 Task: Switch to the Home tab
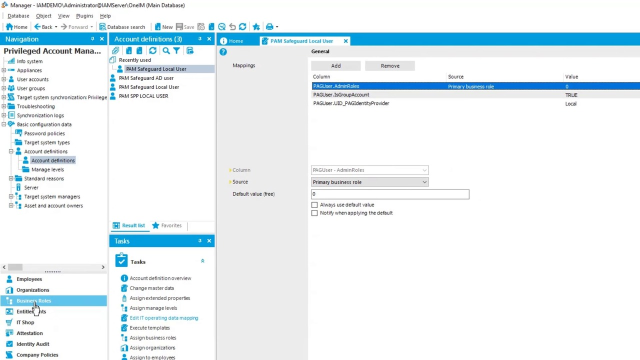coord(232,41)
